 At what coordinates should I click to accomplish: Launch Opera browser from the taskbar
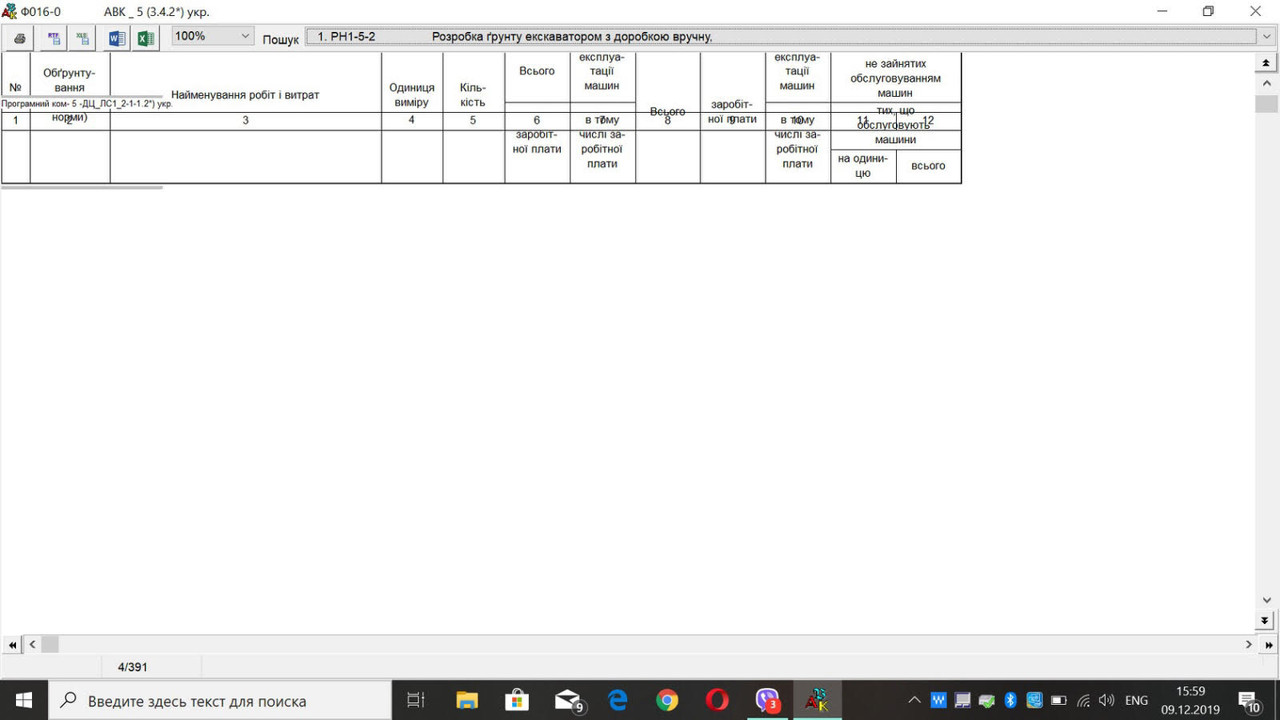coord(717,700)
